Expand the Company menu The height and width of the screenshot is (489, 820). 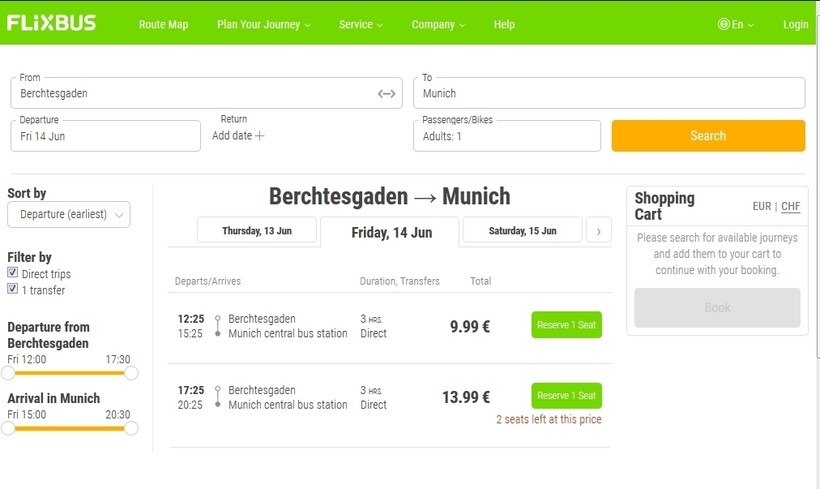(438, 25)
